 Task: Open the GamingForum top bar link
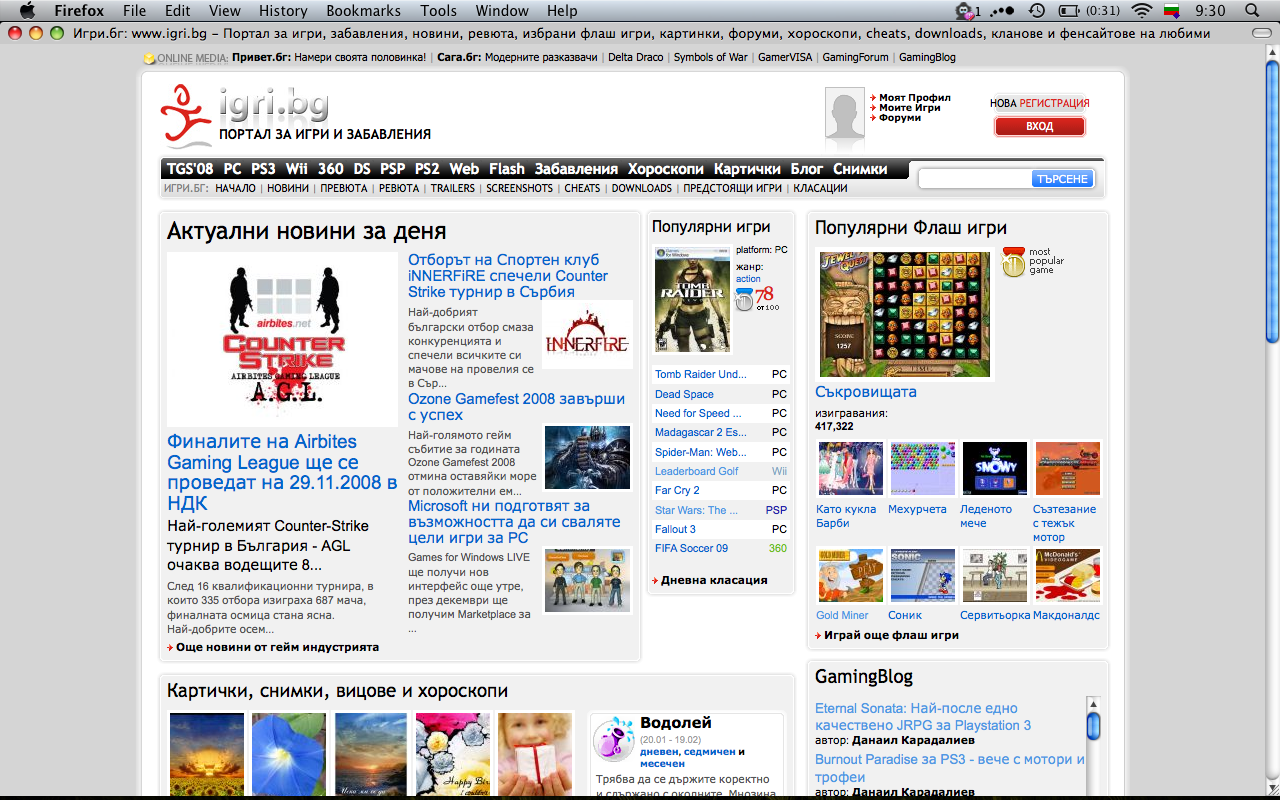[x=855, y=57]
